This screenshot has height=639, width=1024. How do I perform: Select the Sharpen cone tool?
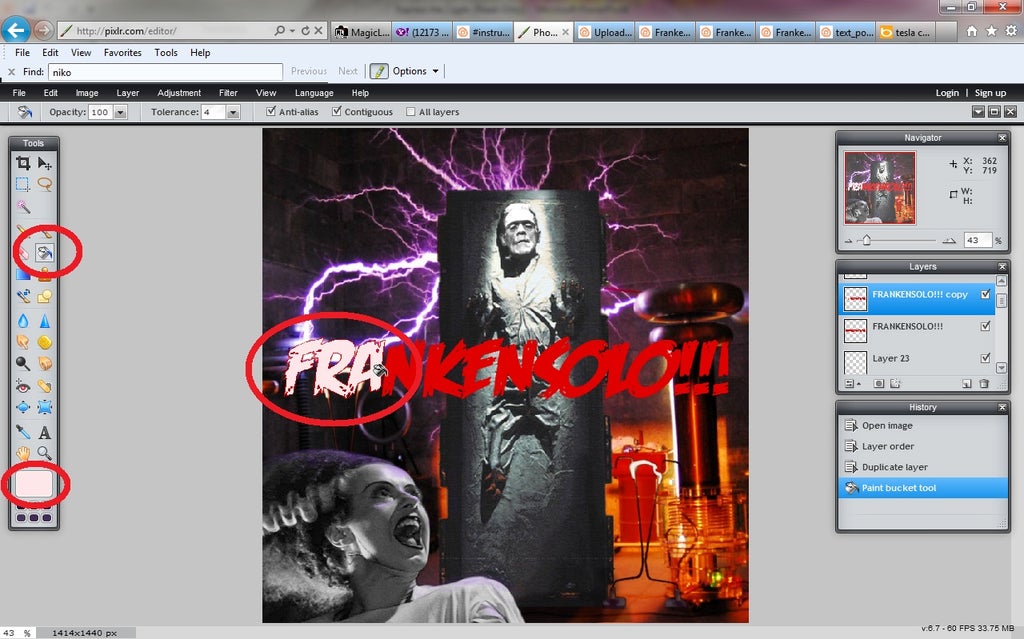pos(44,321)
